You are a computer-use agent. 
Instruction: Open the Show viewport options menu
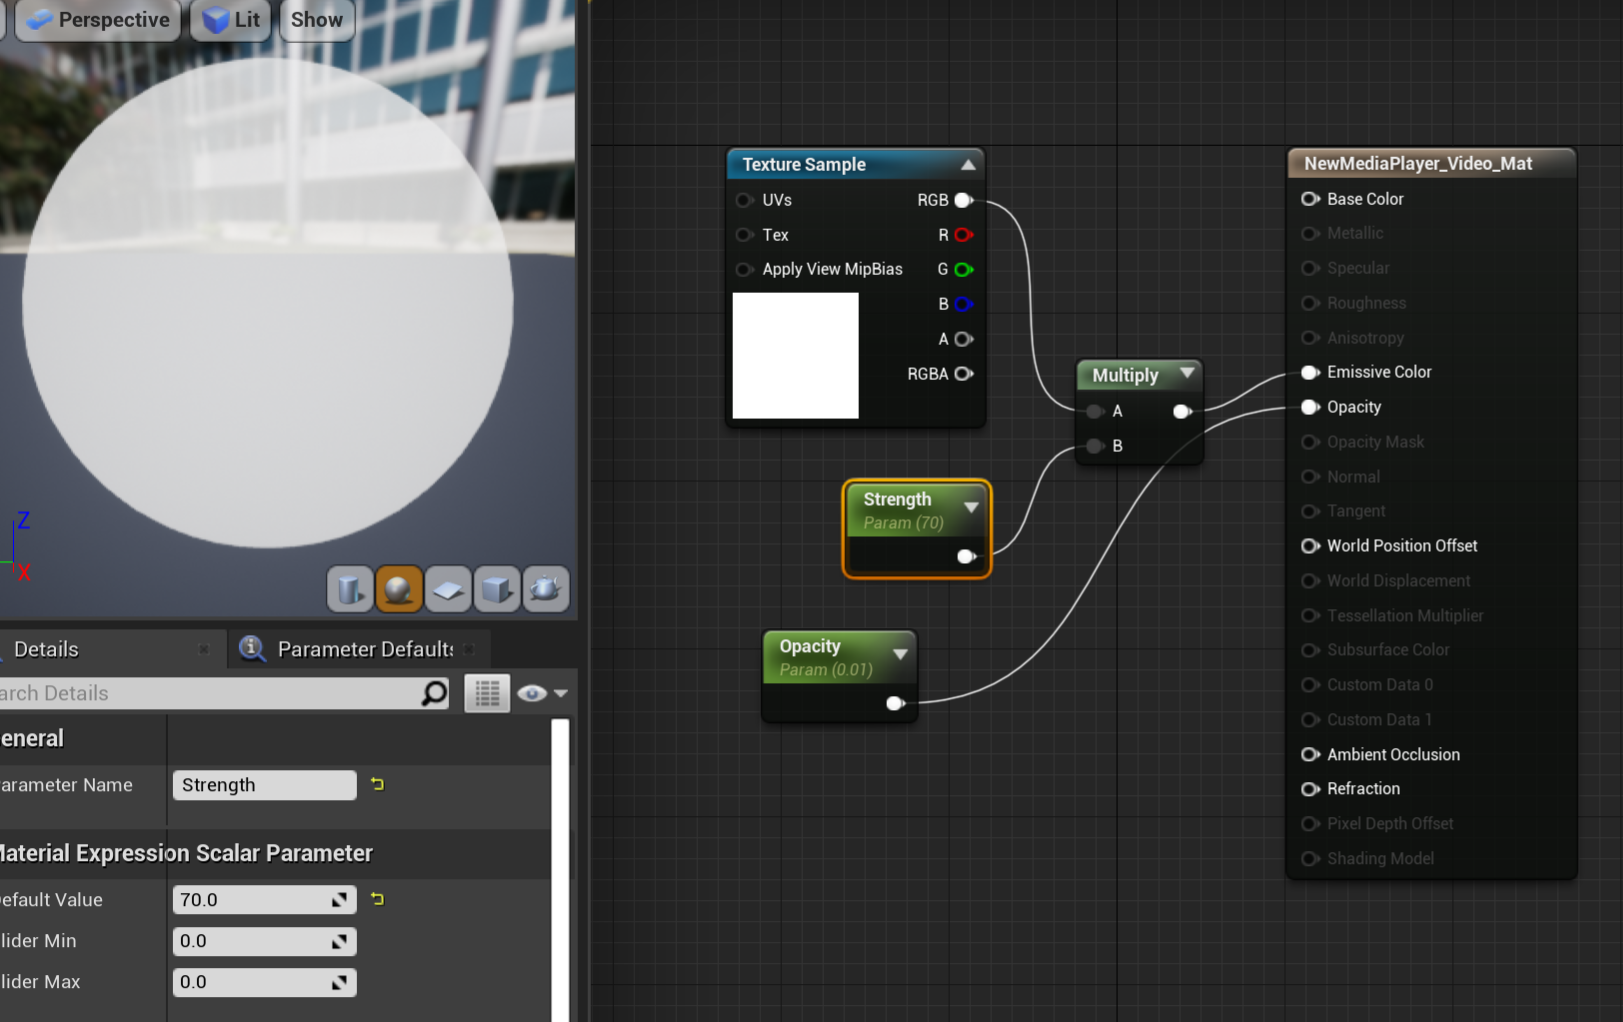coord(317,20)
